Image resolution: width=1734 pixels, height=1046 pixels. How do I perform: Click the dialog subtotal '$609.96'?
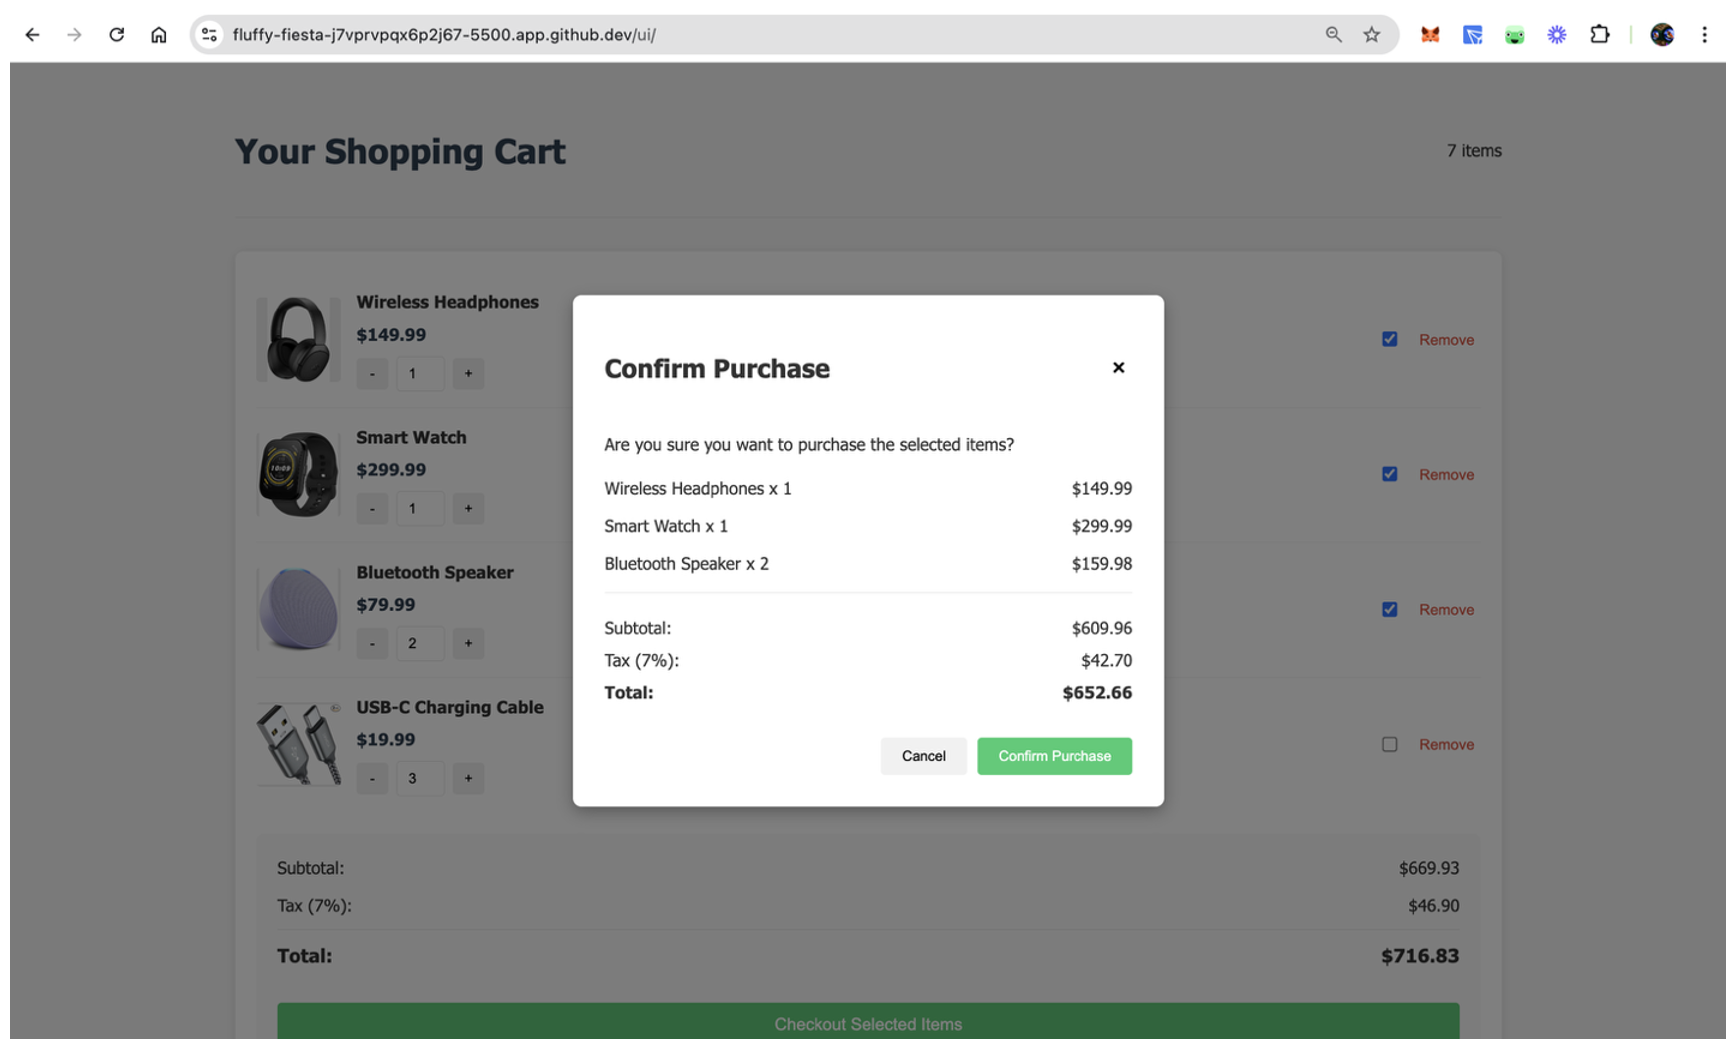pyautogui.click(x=1102, y=629)
